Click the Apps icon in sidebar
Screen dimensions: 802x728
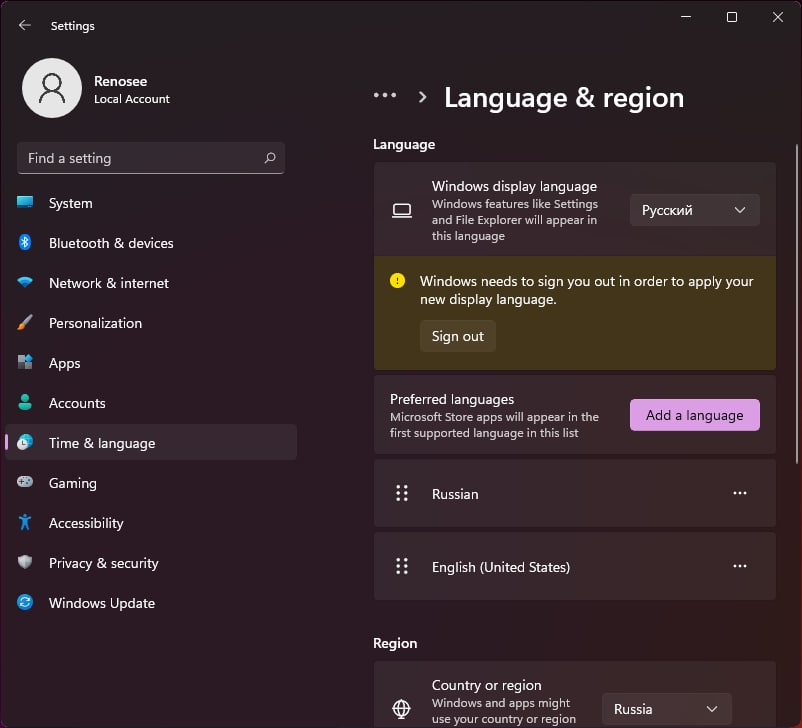(25, 362)
